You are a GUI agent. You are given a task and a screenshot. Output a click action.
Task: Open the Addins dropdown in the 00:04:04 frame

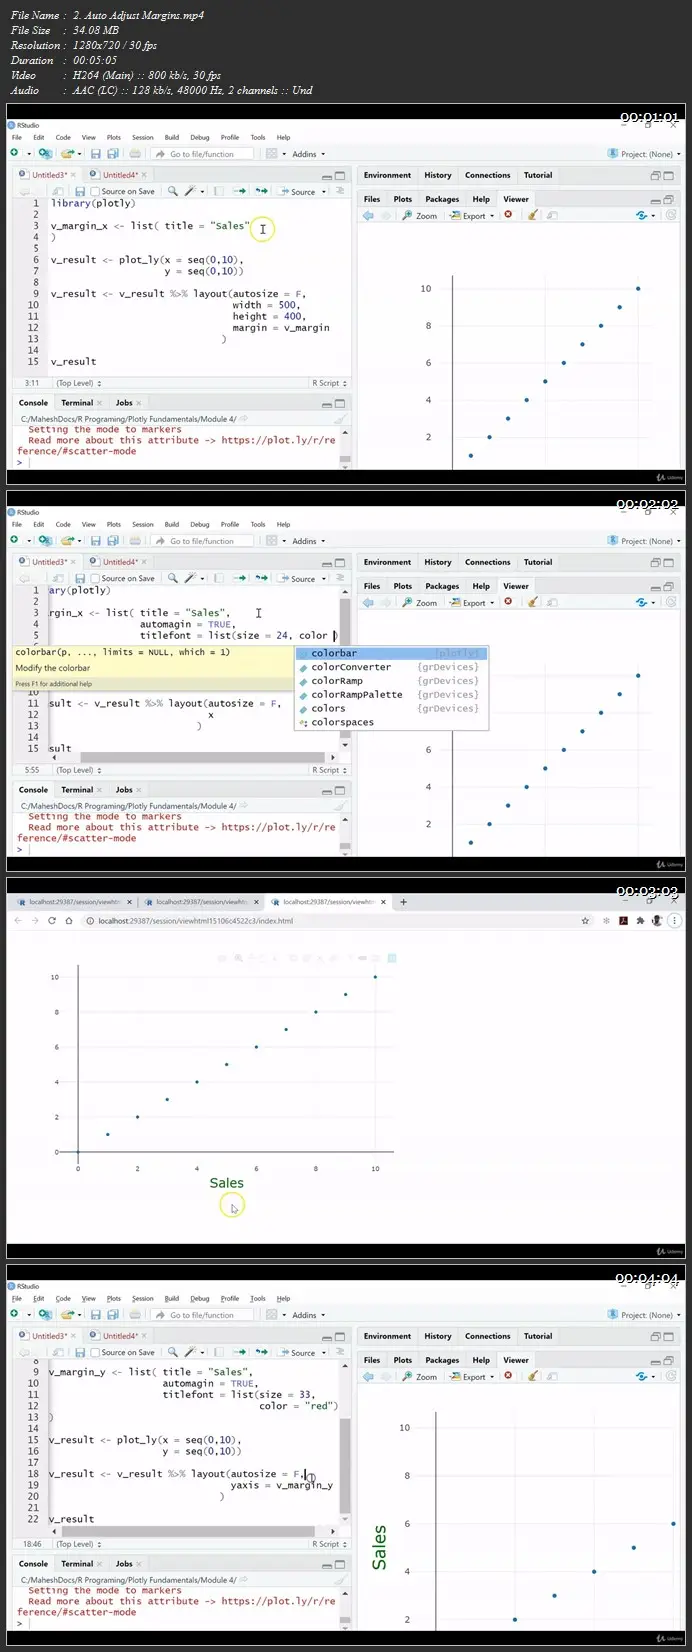pos(307,1315)
